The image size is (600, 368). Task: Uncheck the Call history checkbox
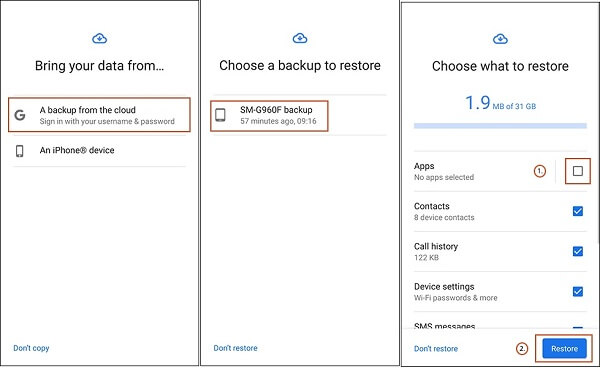pyautogui.click(x=578, y=251)
